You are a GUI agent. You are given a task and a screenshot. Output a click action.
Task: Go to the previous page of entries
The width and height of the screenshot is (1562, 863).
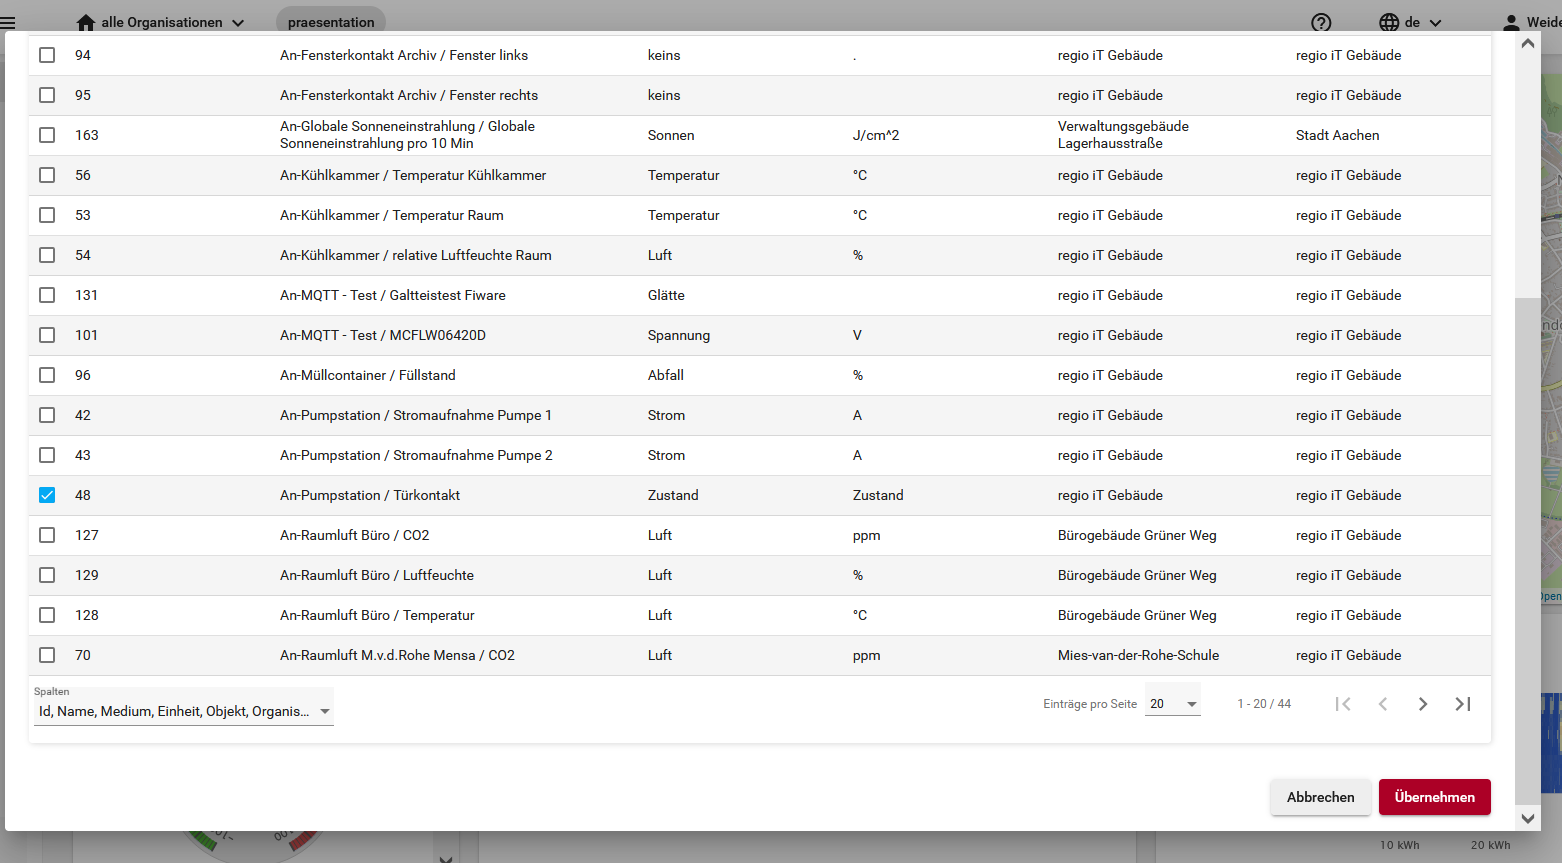pos(1383,704)
